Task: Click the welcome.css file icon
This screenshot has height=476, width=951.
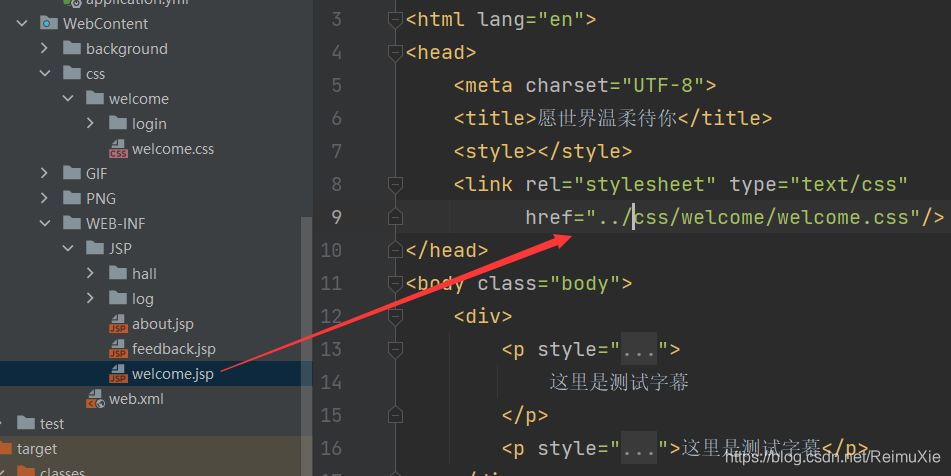Action: coord(118,149)
